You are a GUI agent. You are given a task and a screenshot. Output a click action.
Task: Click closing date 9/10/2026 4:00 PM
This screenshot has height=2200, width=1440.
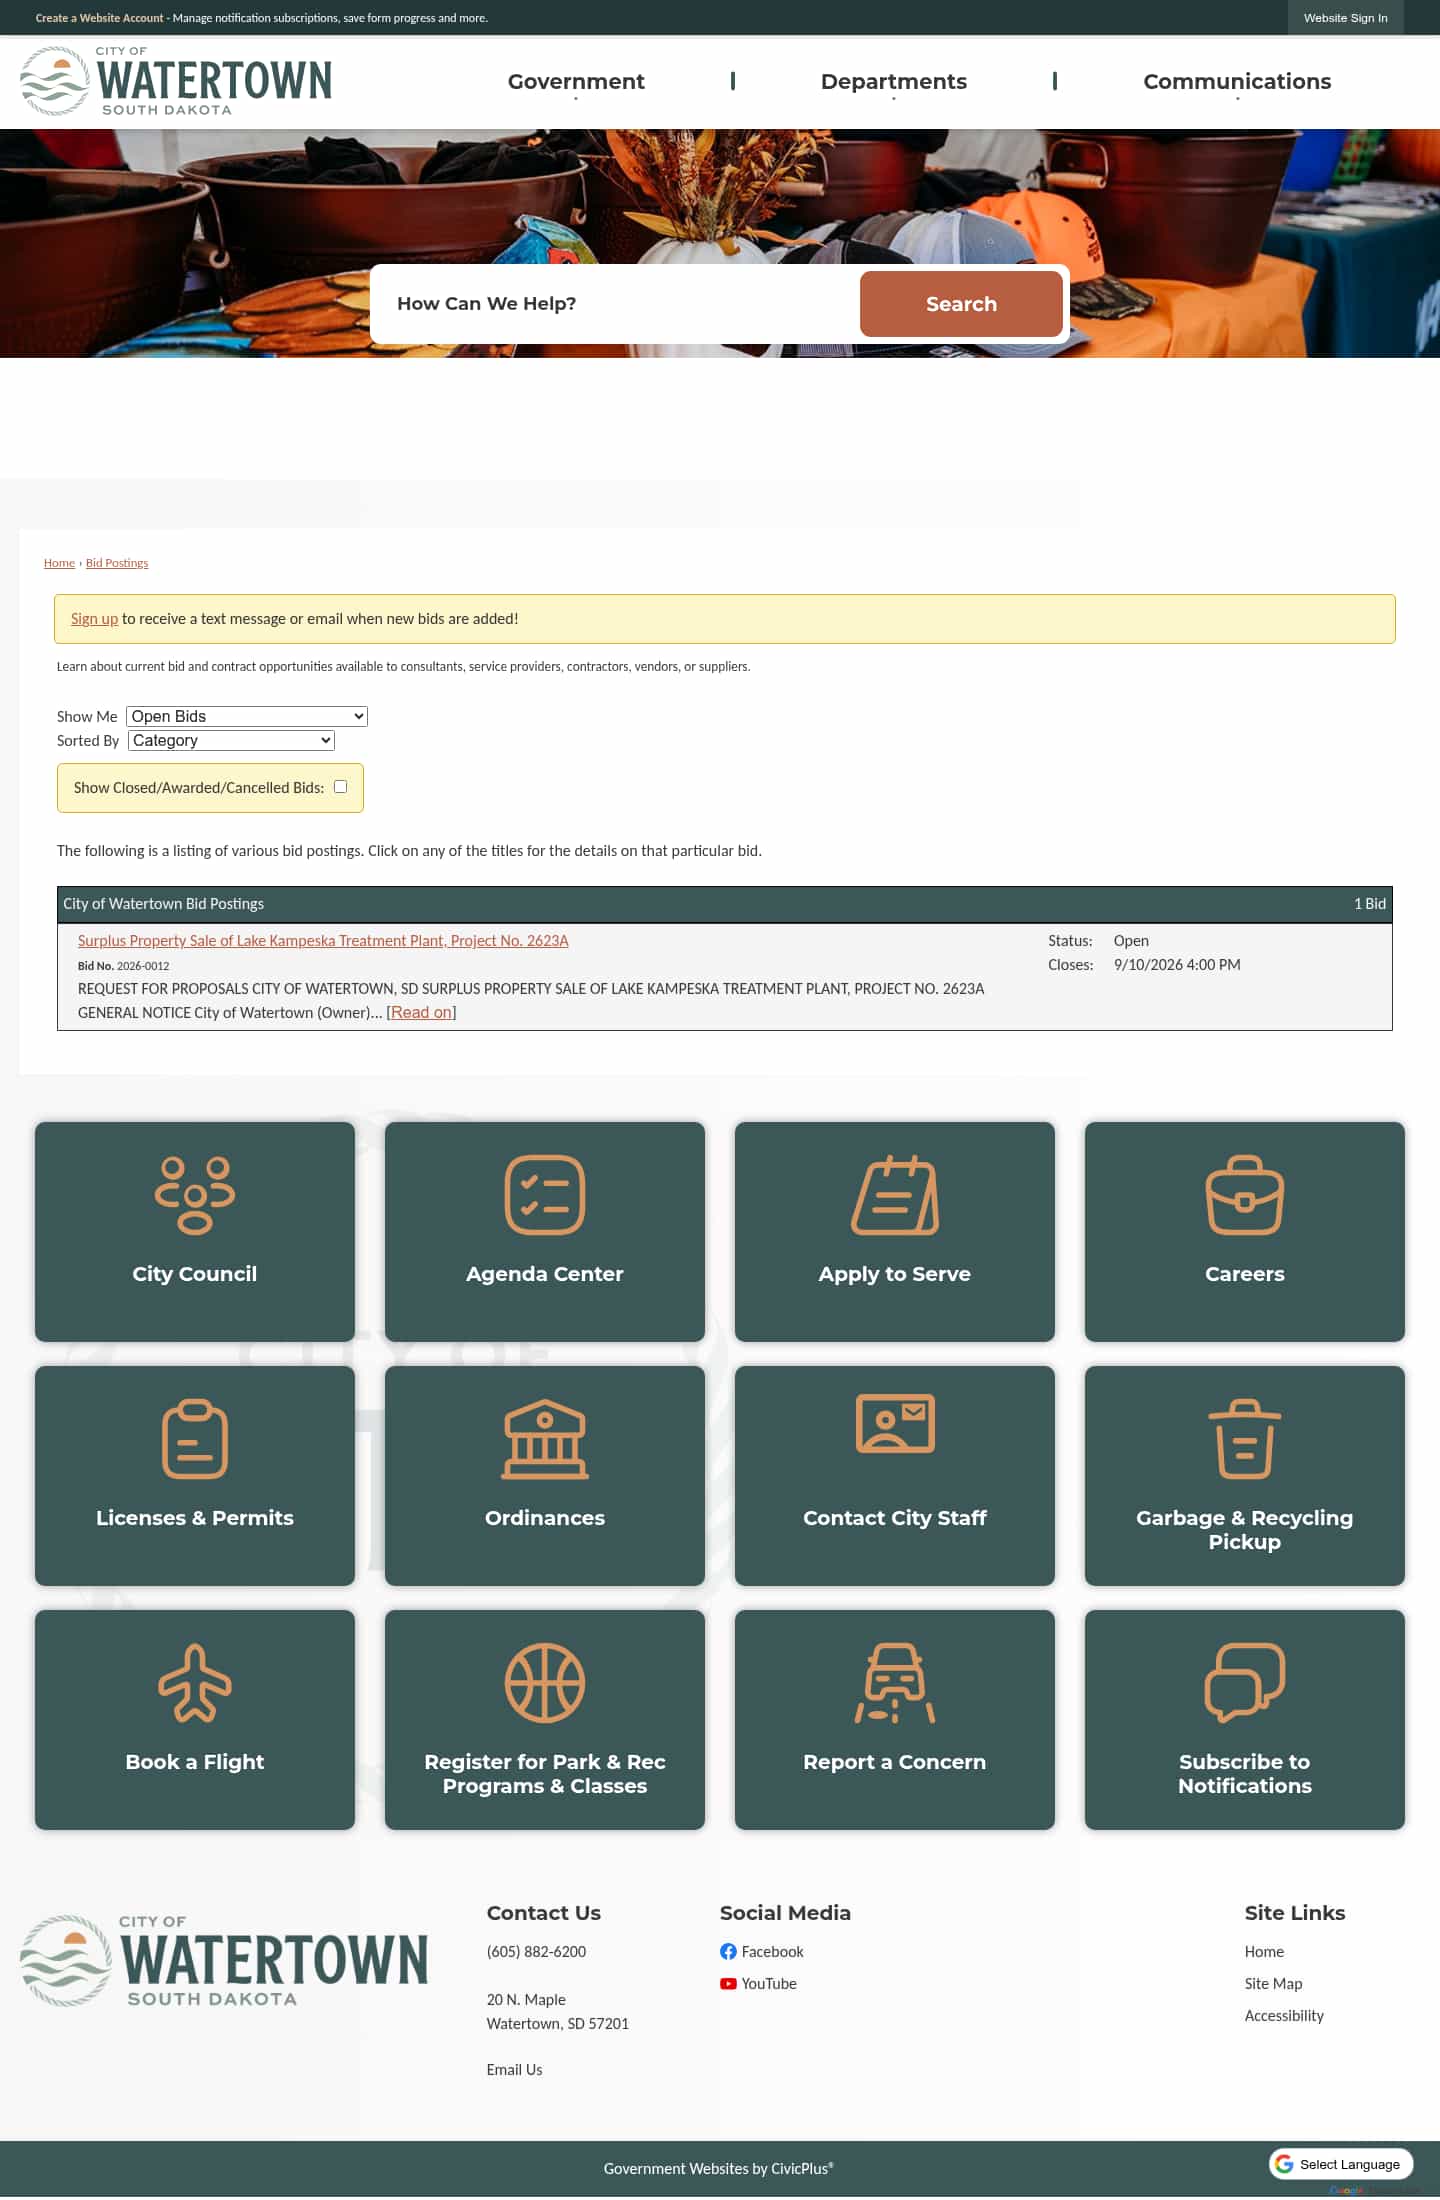click(x=1177, y=965)
